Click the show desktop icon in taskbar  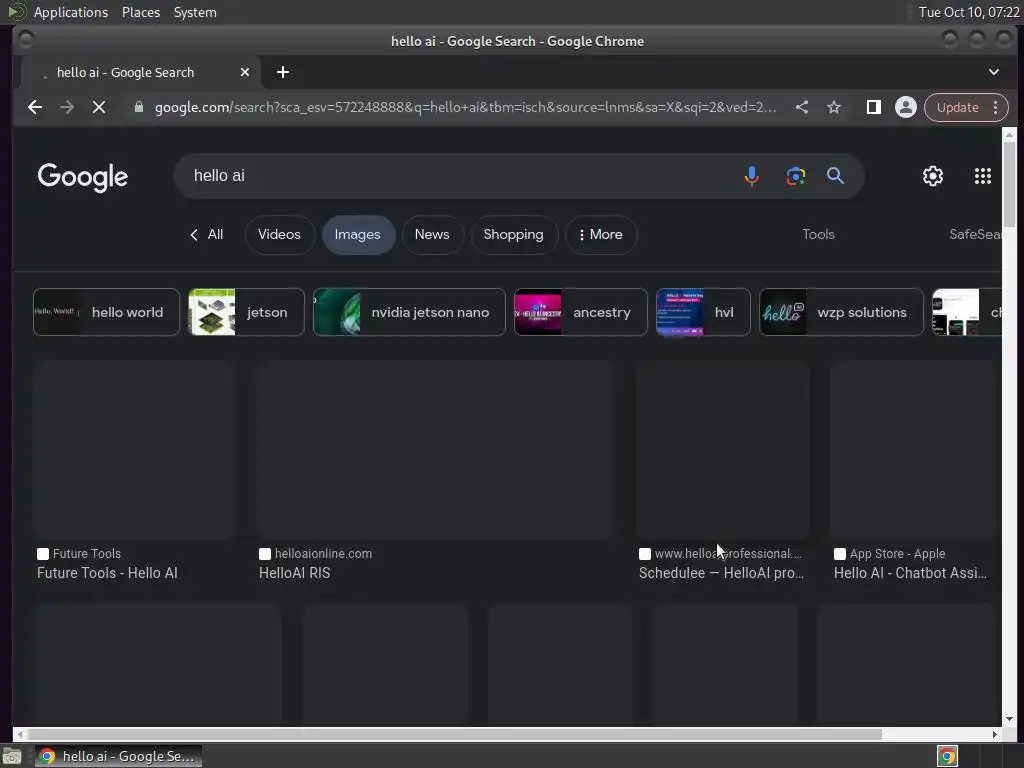[x=12, y=757]
